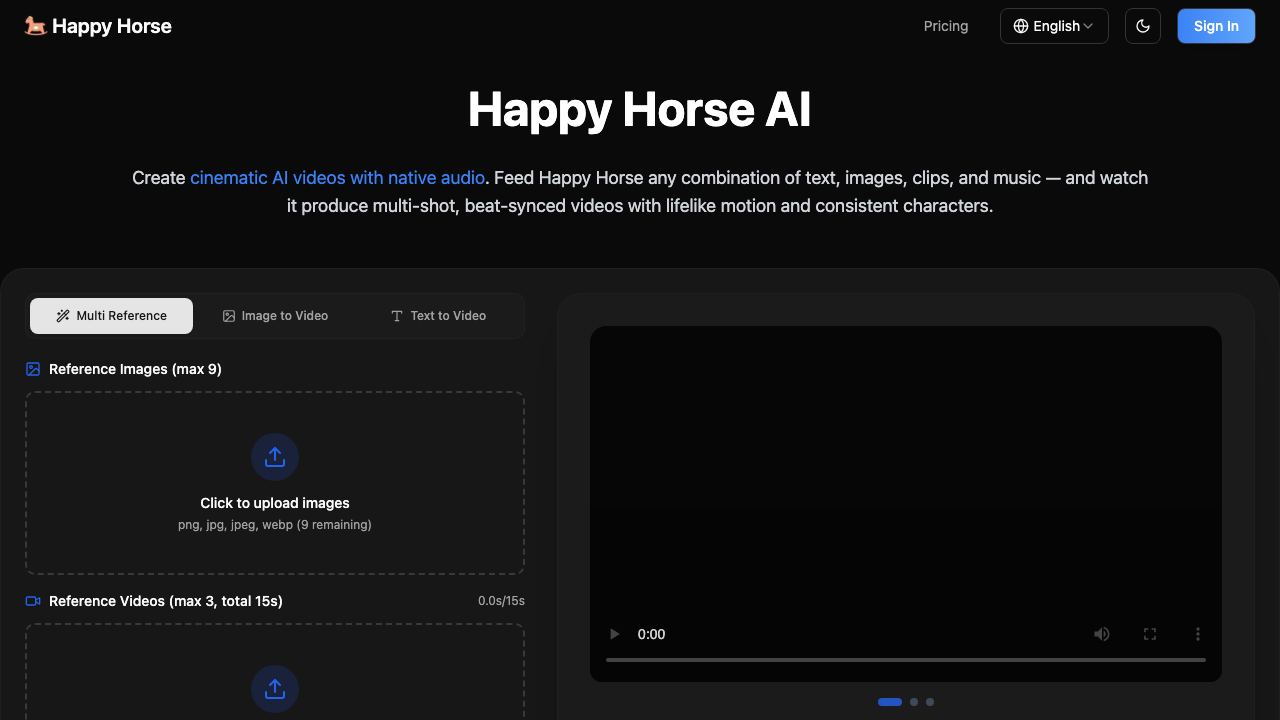Viewport: 1280px width, 720px height.
Task: Enter fullscreen on the video player
Action: [x=1150, y=634]
